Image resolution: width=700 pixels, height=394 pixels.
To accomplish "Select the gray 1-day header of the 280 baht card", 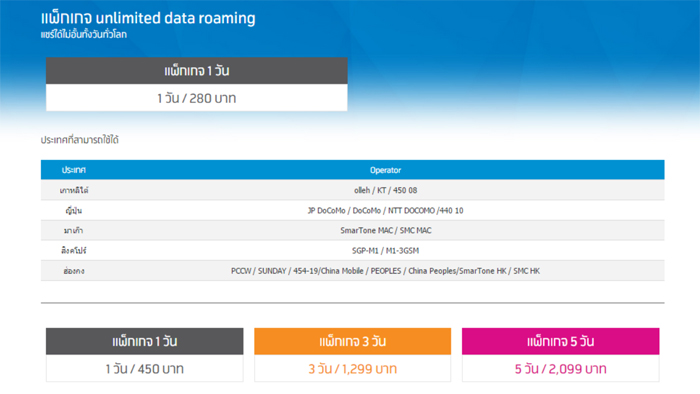I will 196,71.
